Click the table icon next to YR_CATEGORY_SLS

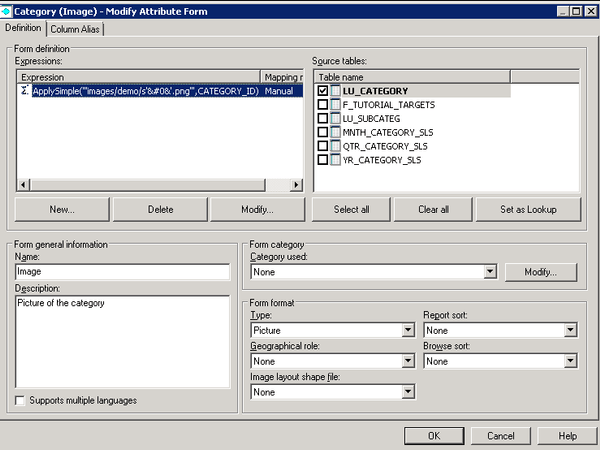[x=336, y=160]
